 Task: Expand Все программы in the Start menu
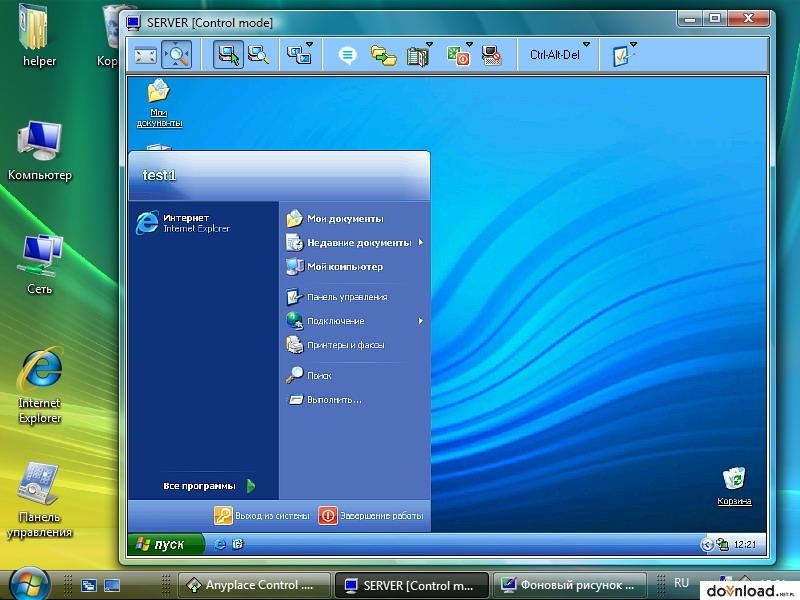pos(209,486)
